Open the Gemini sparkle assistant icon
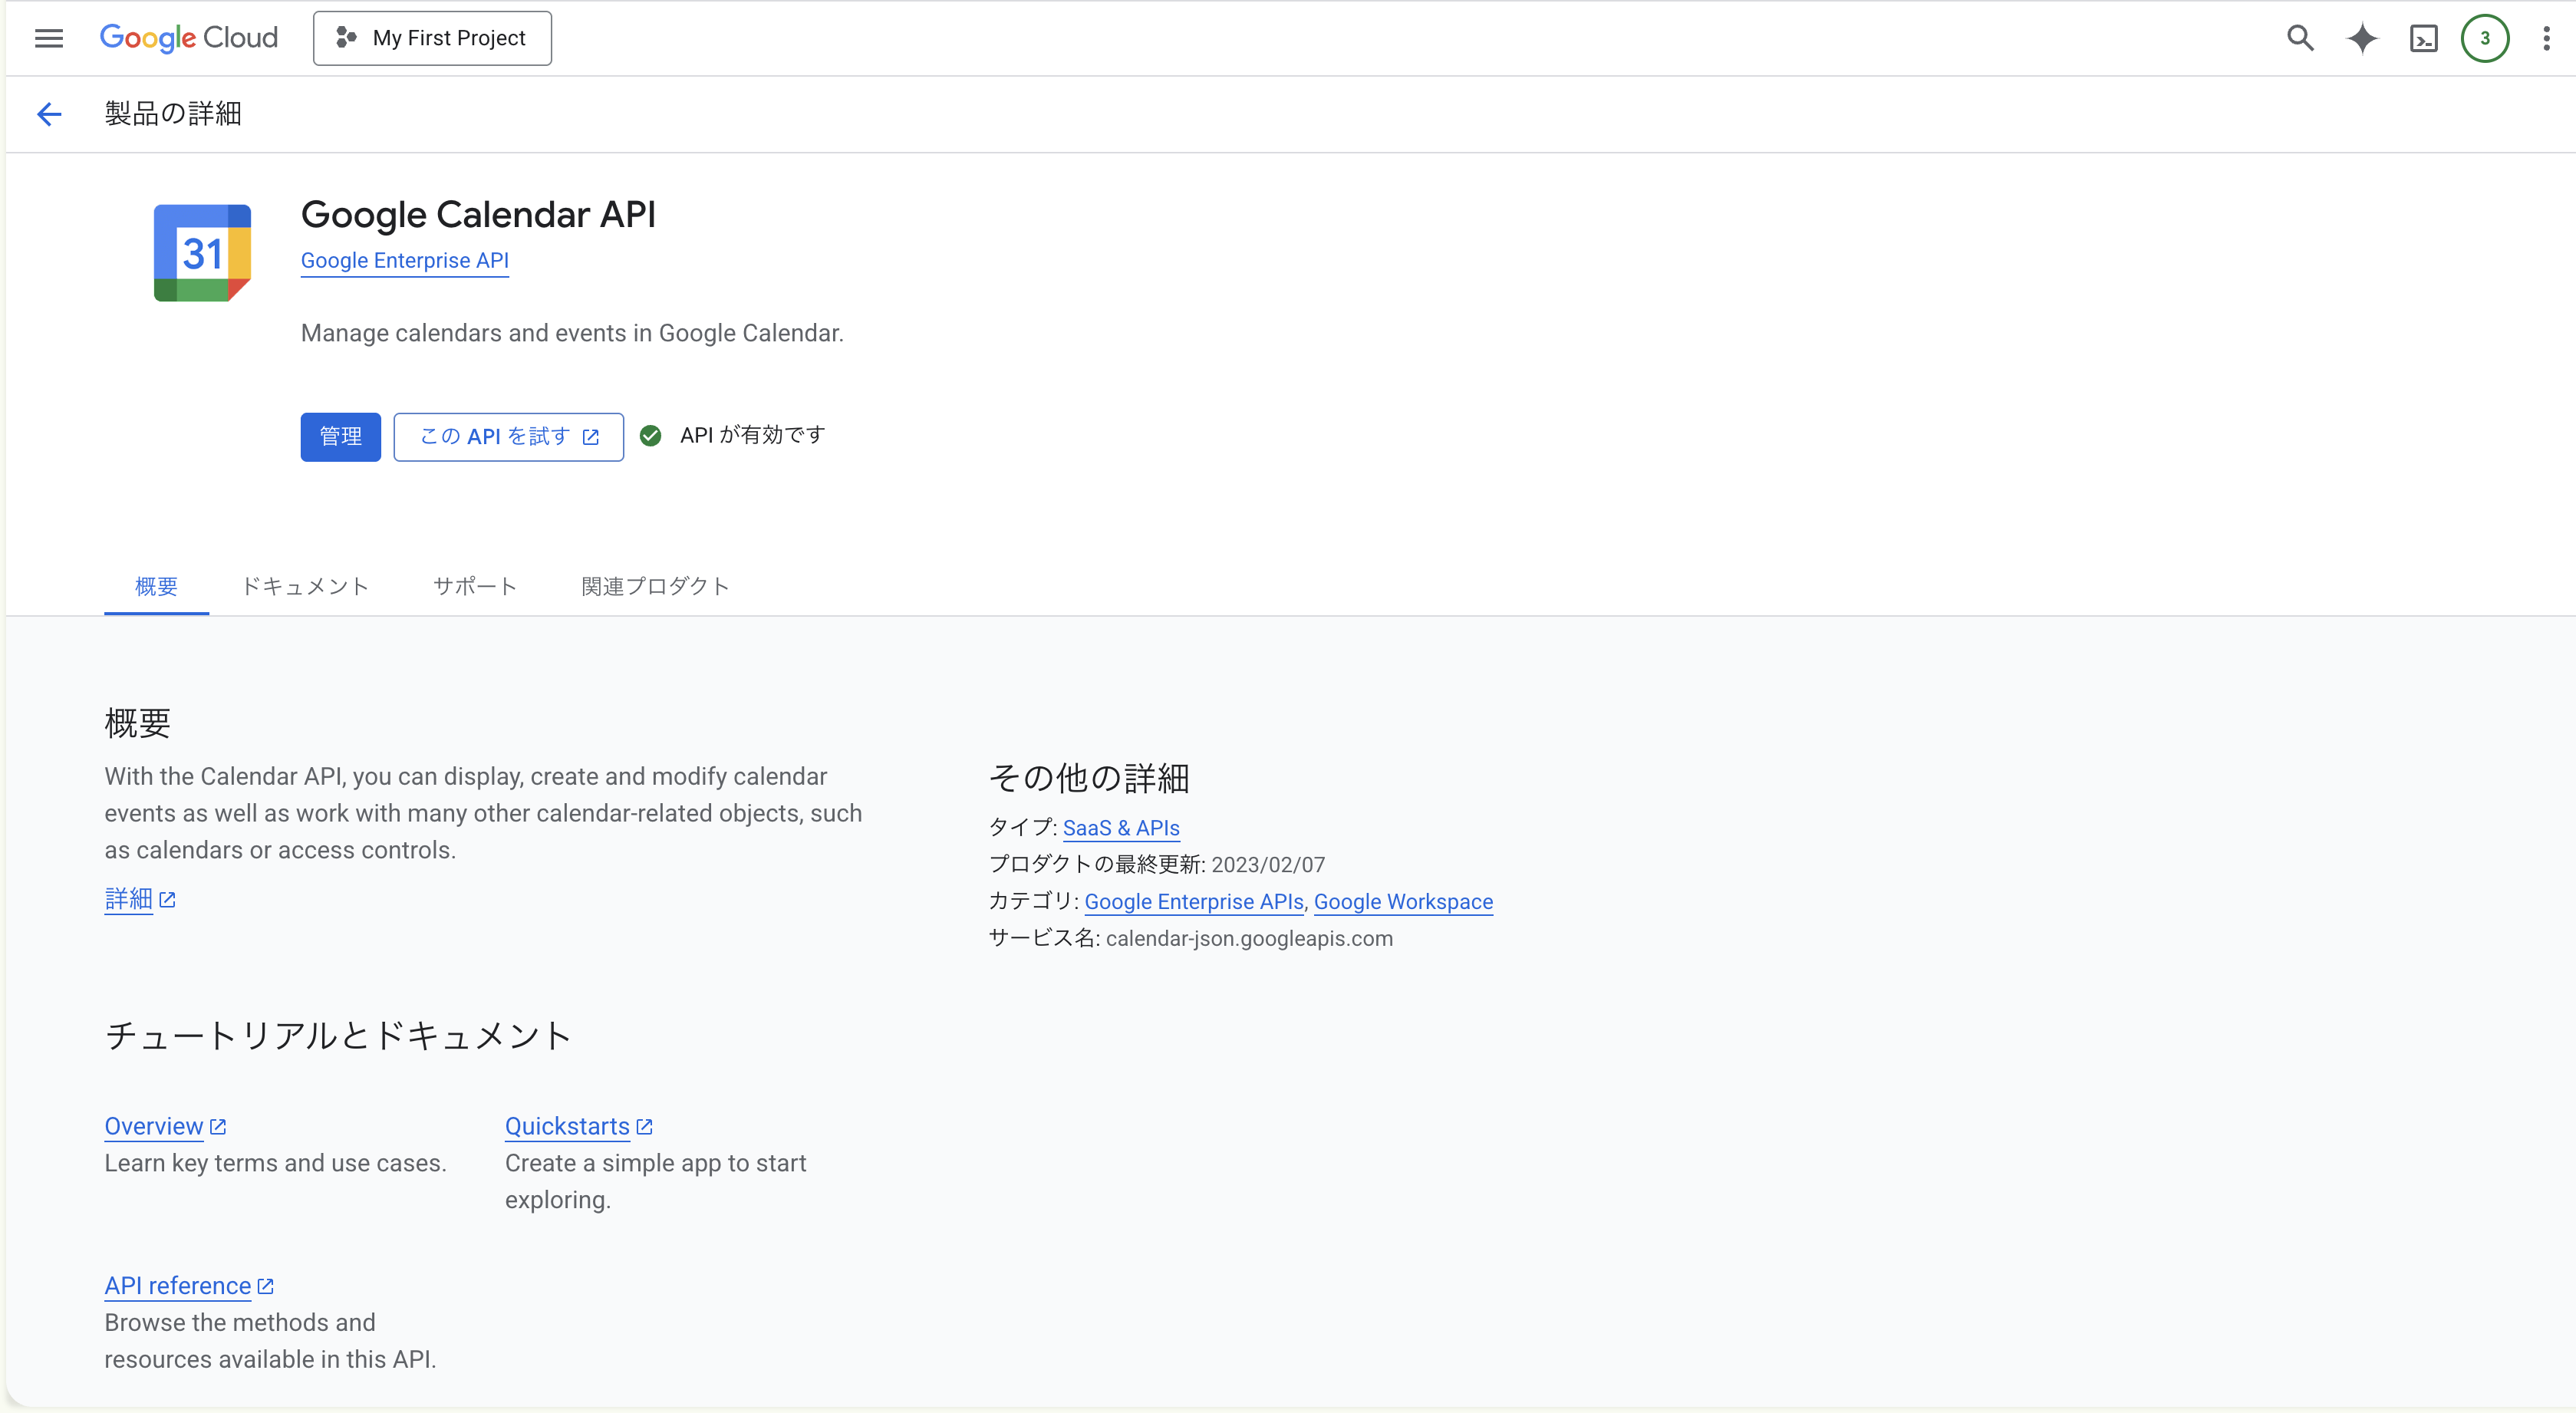This screenshot has width=2576, height=1413. pos(2362,38)
